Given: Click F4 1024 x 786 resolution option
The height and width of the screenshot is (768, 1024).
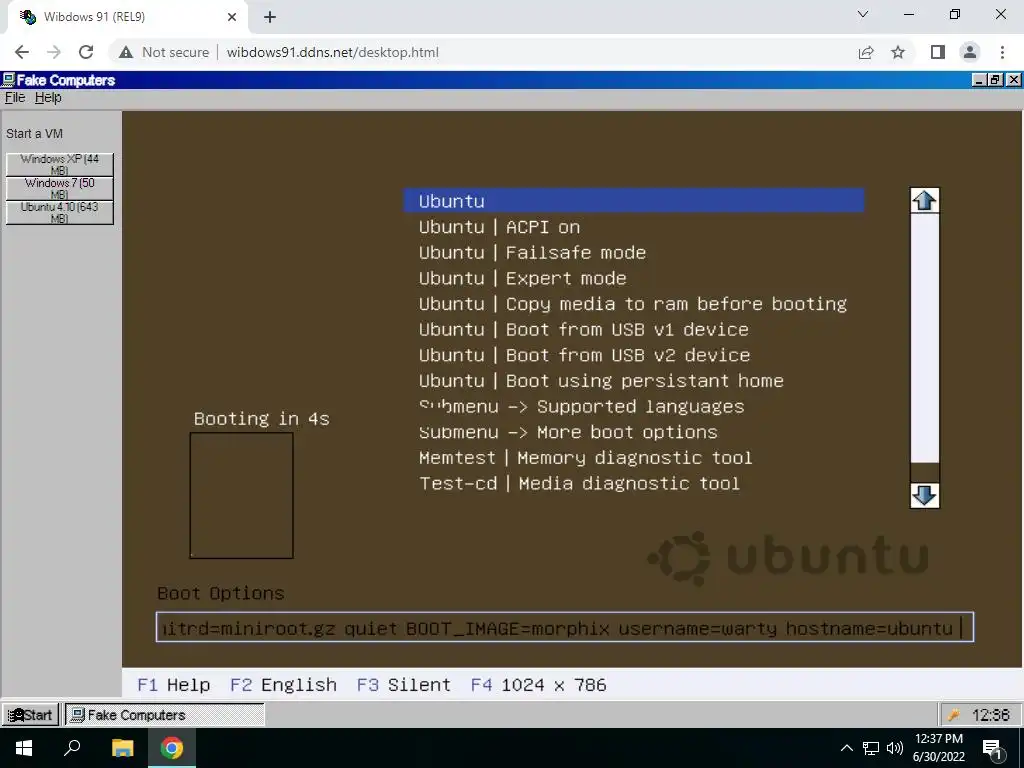Looking at the screenshot, I should click(x=539, y=684).
